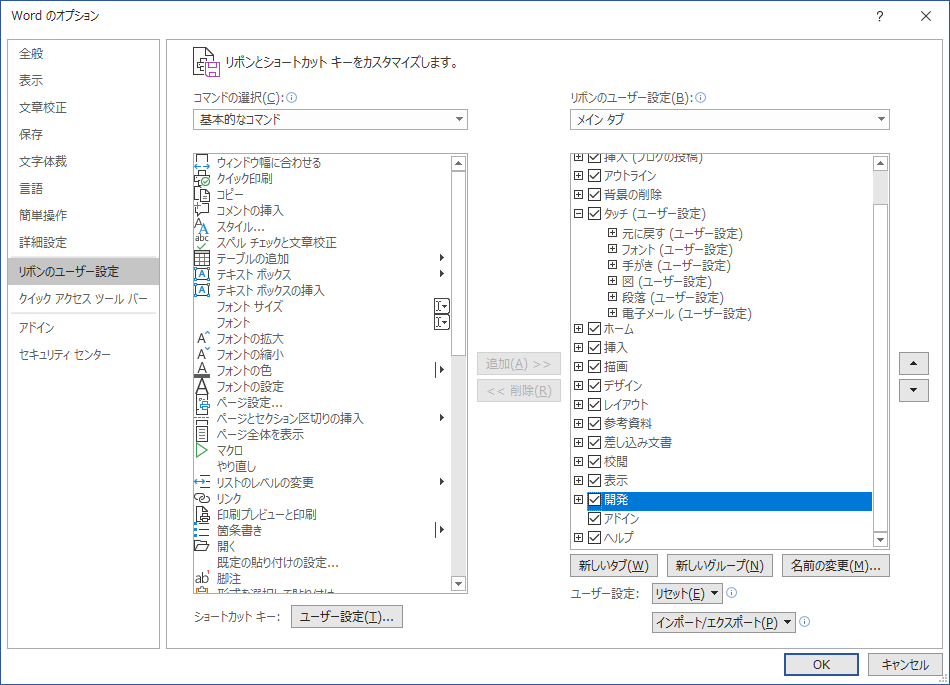
Task: Toggle the ホーム tab checkbox
Action: click(594, 328)
